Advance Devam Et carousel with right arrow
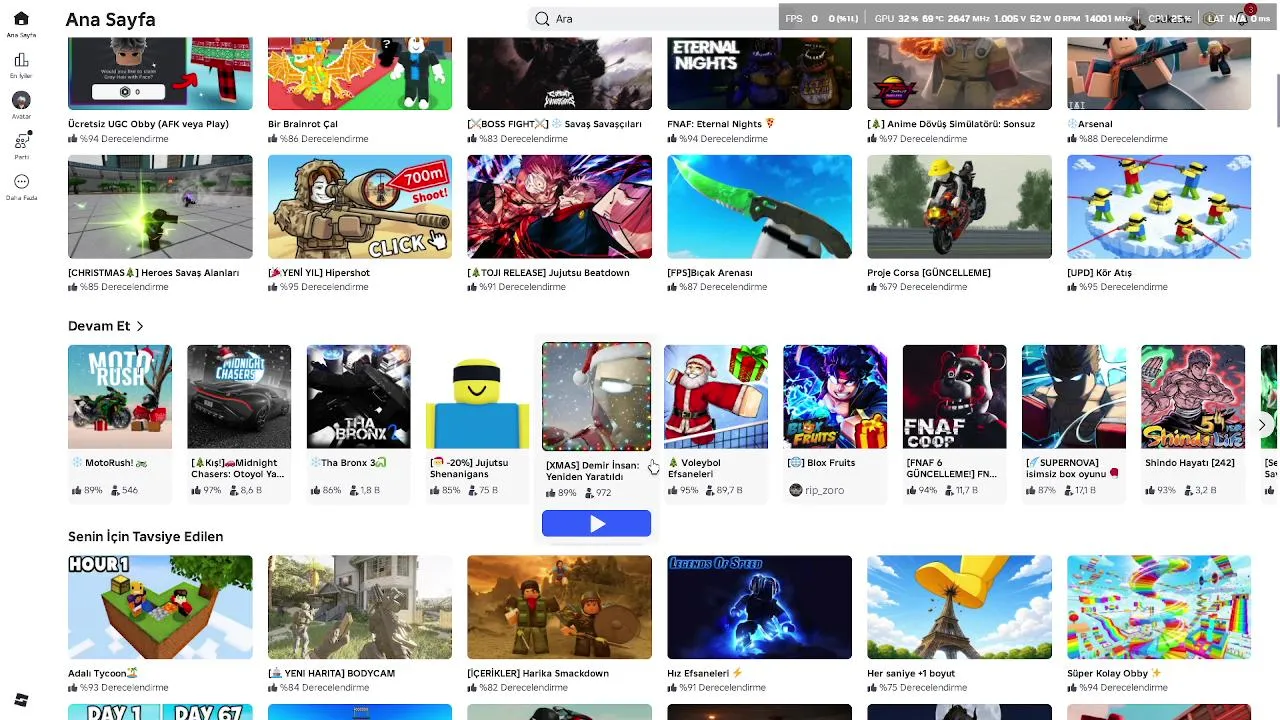Image resolution: width=1280 pixels, height=720 pixels. point(1262,425)
